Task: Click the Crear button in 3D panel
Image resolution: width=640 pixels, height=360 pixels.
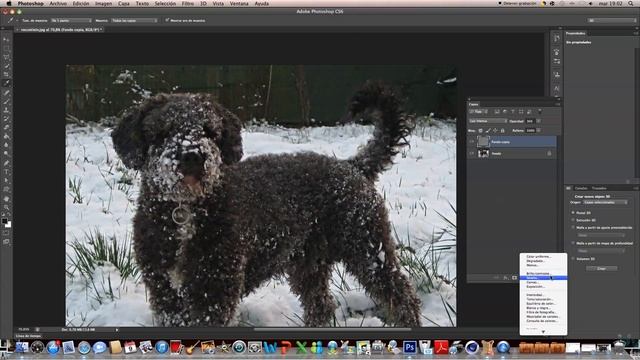Action: click(x=602, y=269)
